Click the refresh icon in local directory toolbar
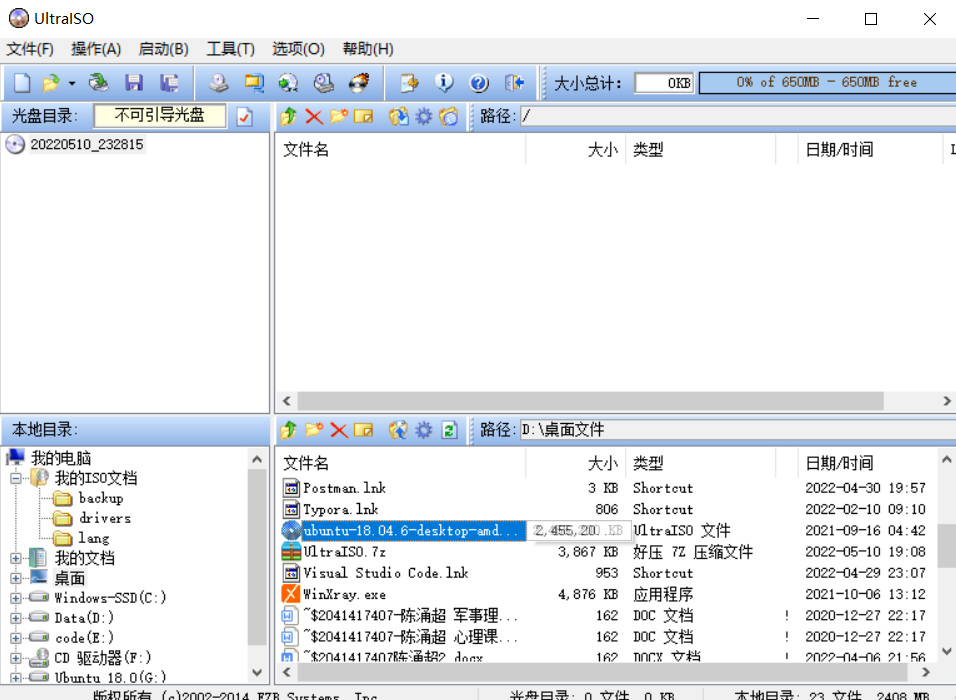The width and height of the screenshot is (956, 700). click(x=449, y=430)
